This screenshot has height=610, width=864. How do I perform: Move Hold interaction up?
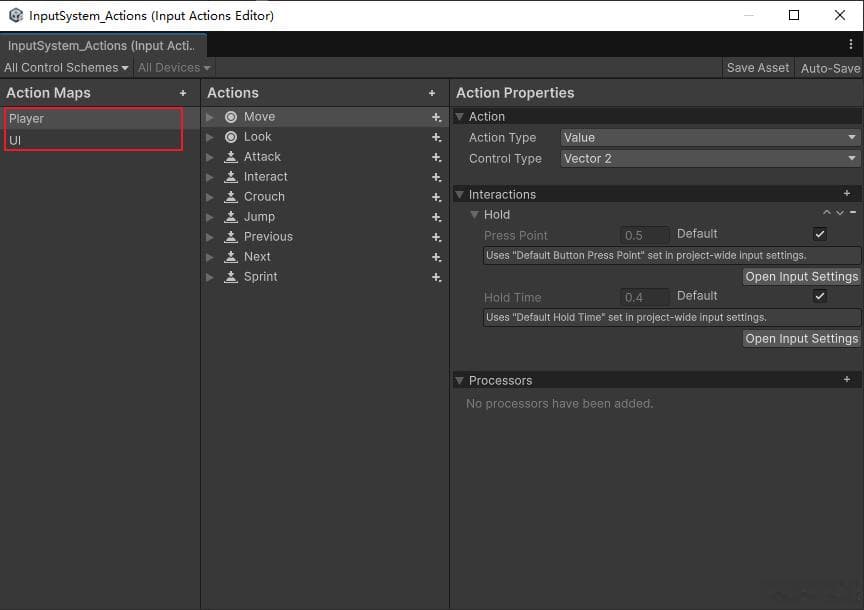(827, 213)
